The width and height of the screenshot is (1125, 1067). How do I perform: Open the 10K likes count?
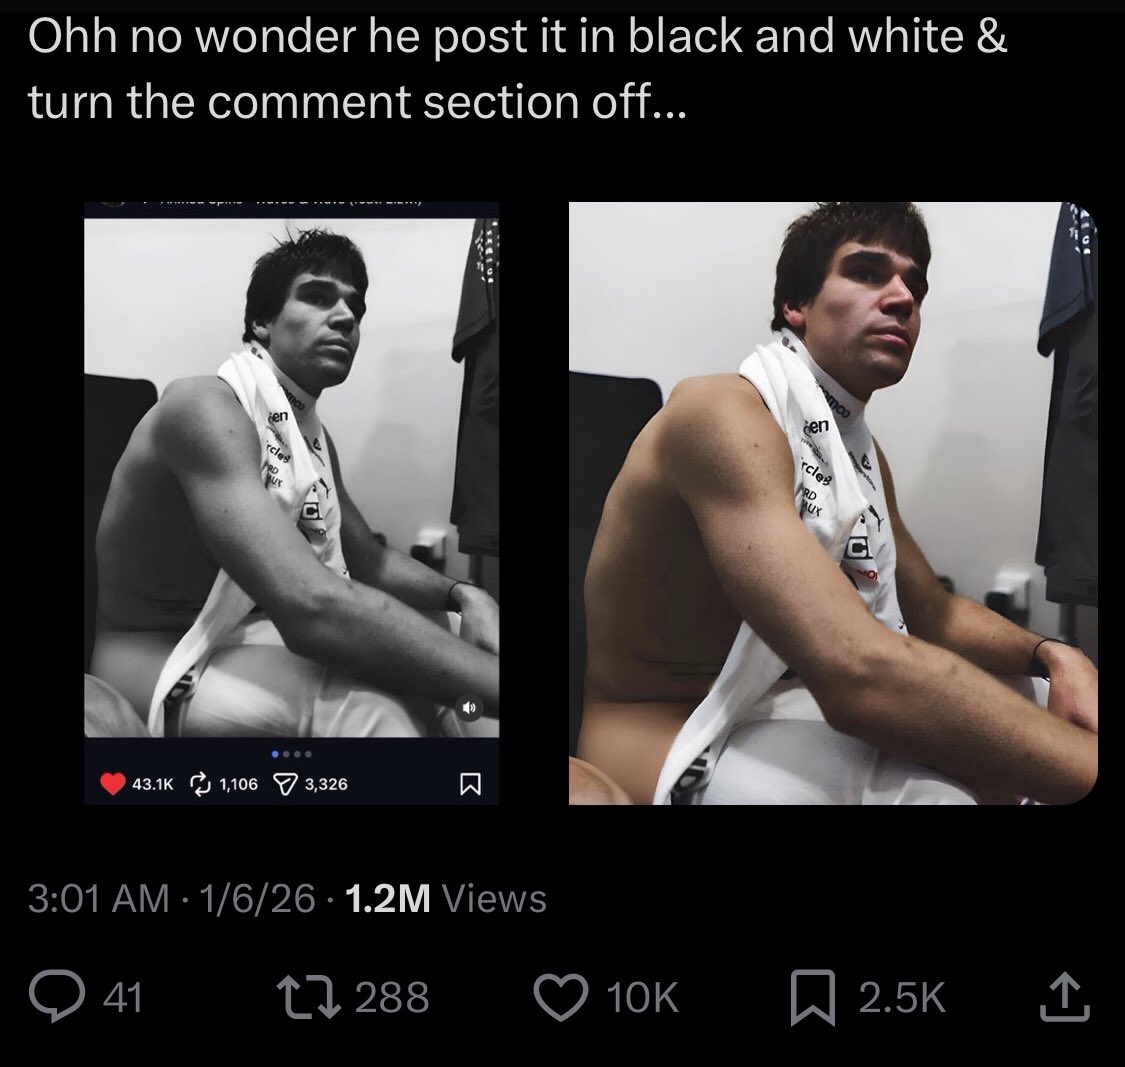(x=642, y=997)
